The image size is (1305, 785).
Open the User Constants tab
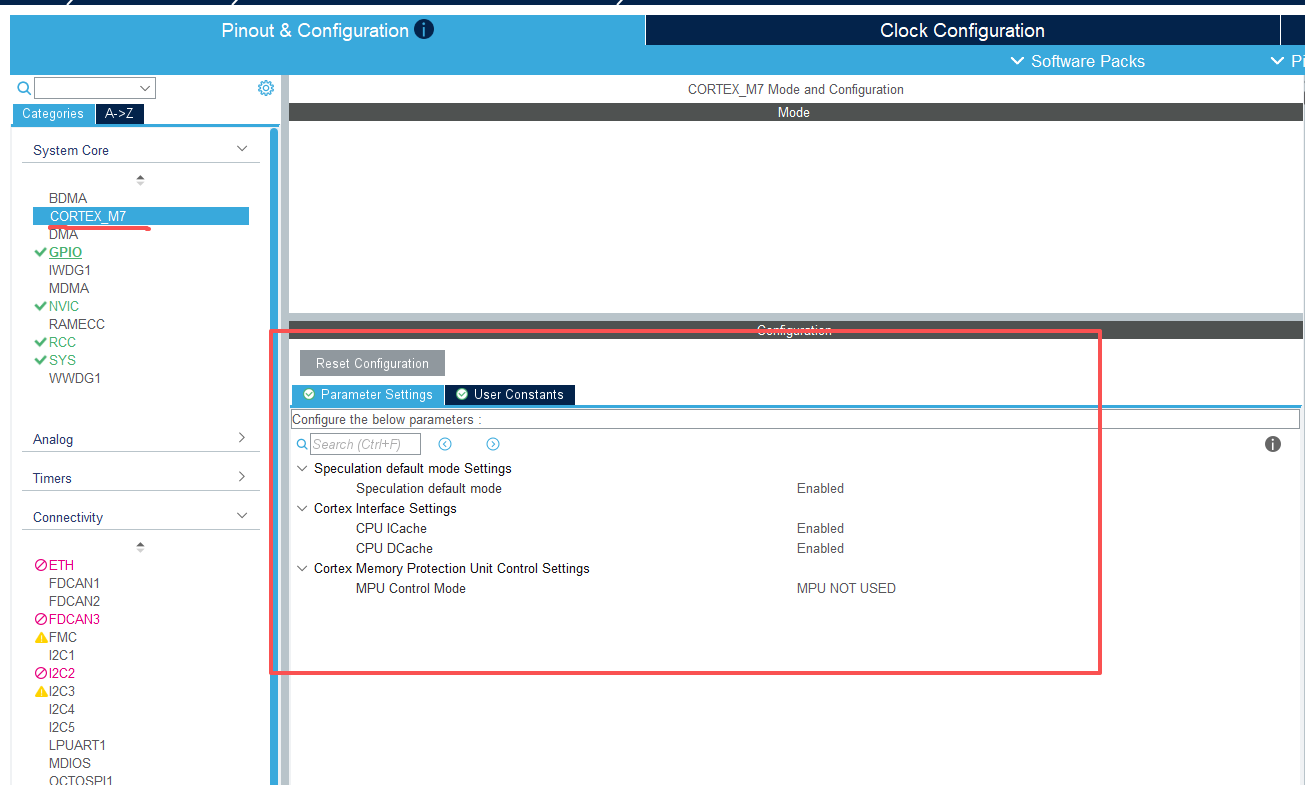point(510,394)
